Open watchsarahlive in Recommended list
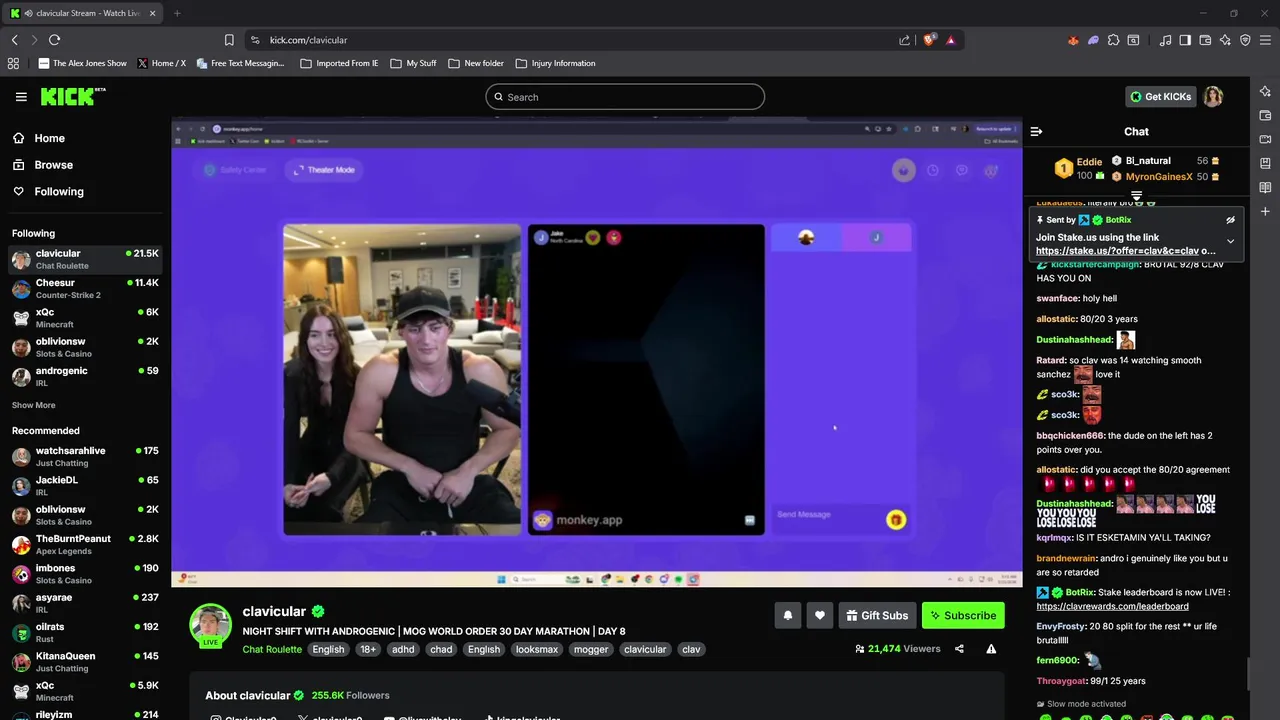This screenshot has width=1280, height=720. pyautogui.click(x=85, y=456)
